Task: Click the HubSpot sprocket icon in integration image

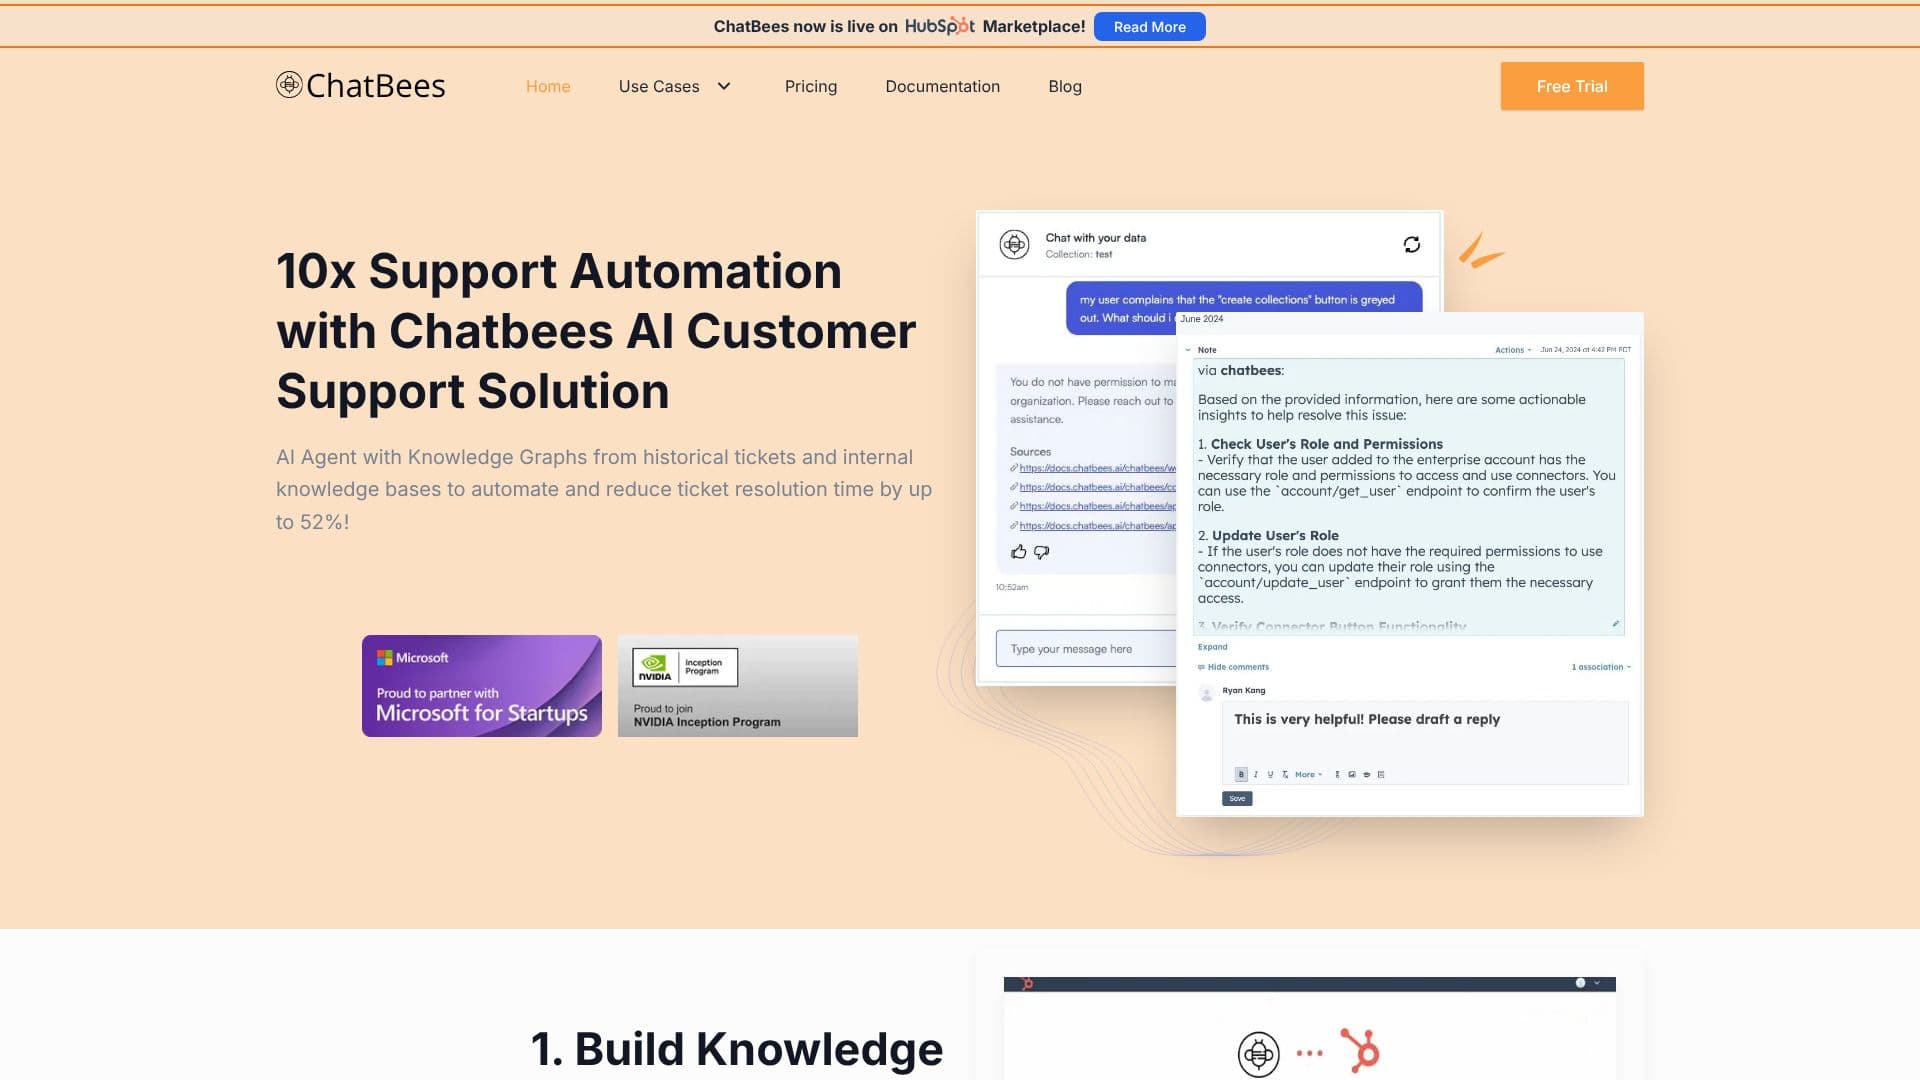Action: pyautogui.click(x=1360, y=1051)
